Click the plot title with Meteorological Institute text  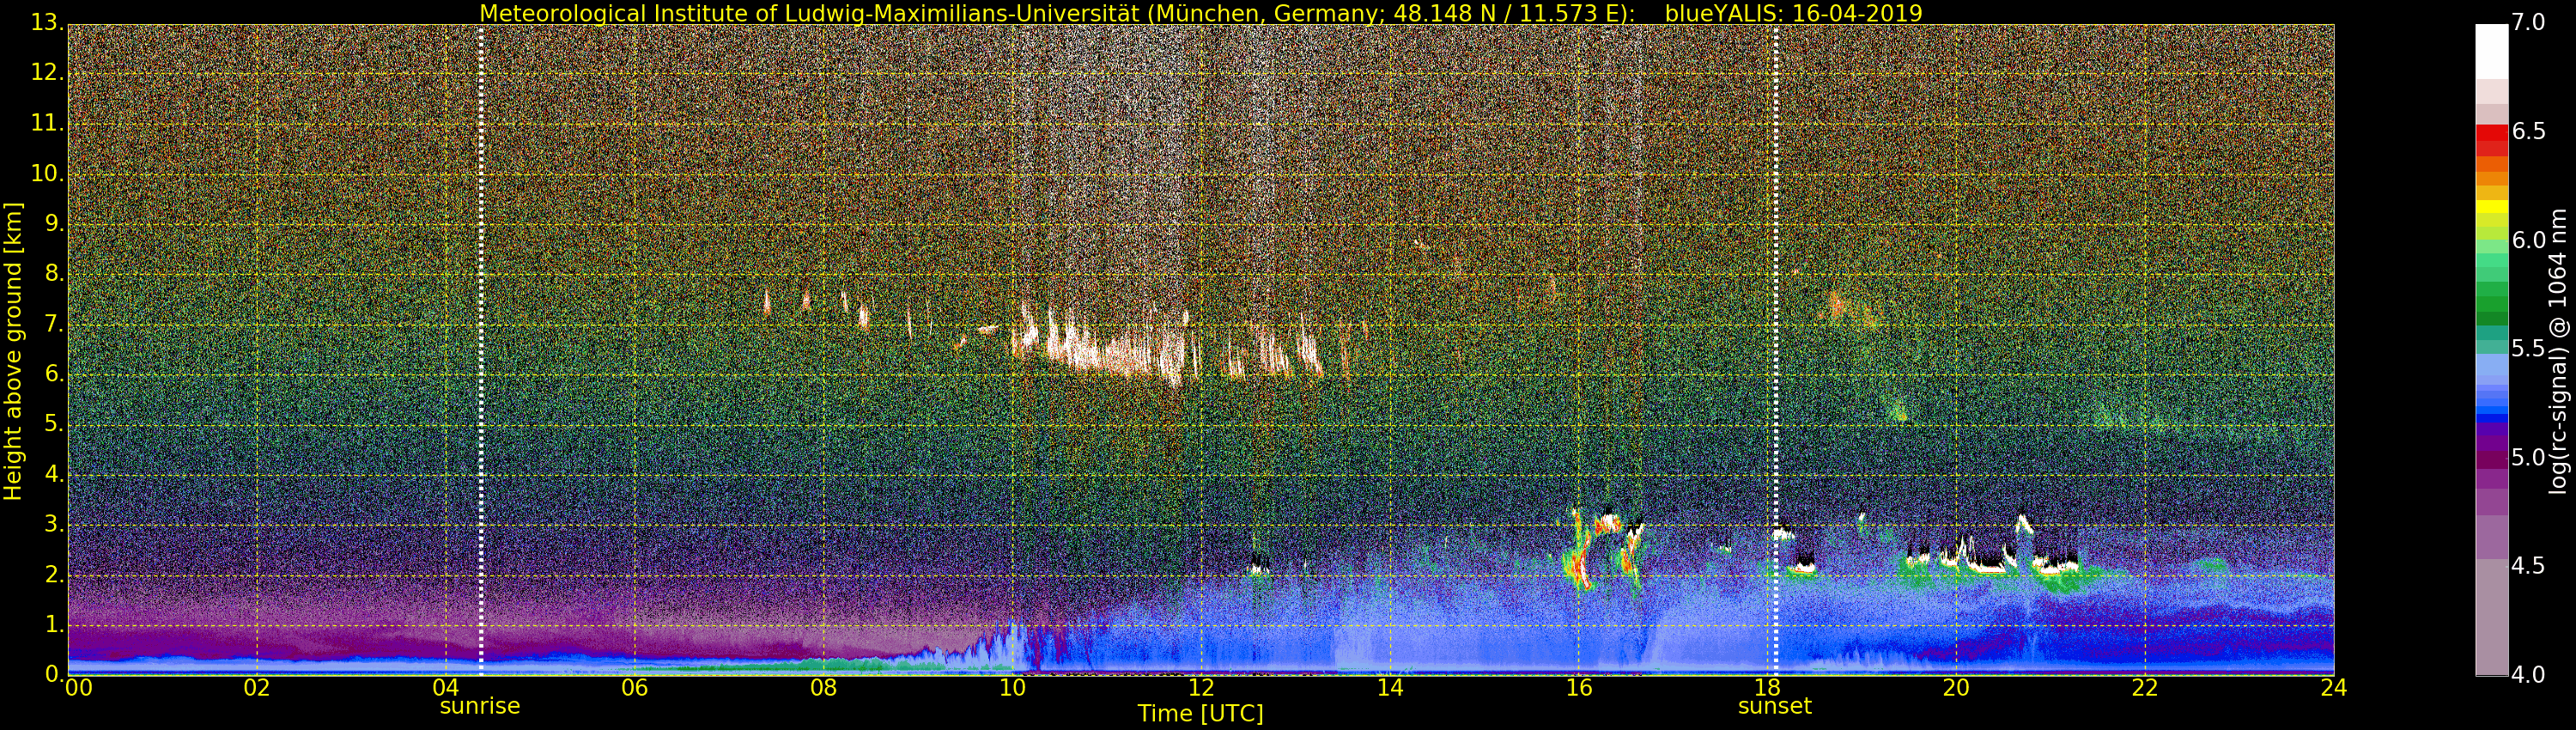(1200, 13)
